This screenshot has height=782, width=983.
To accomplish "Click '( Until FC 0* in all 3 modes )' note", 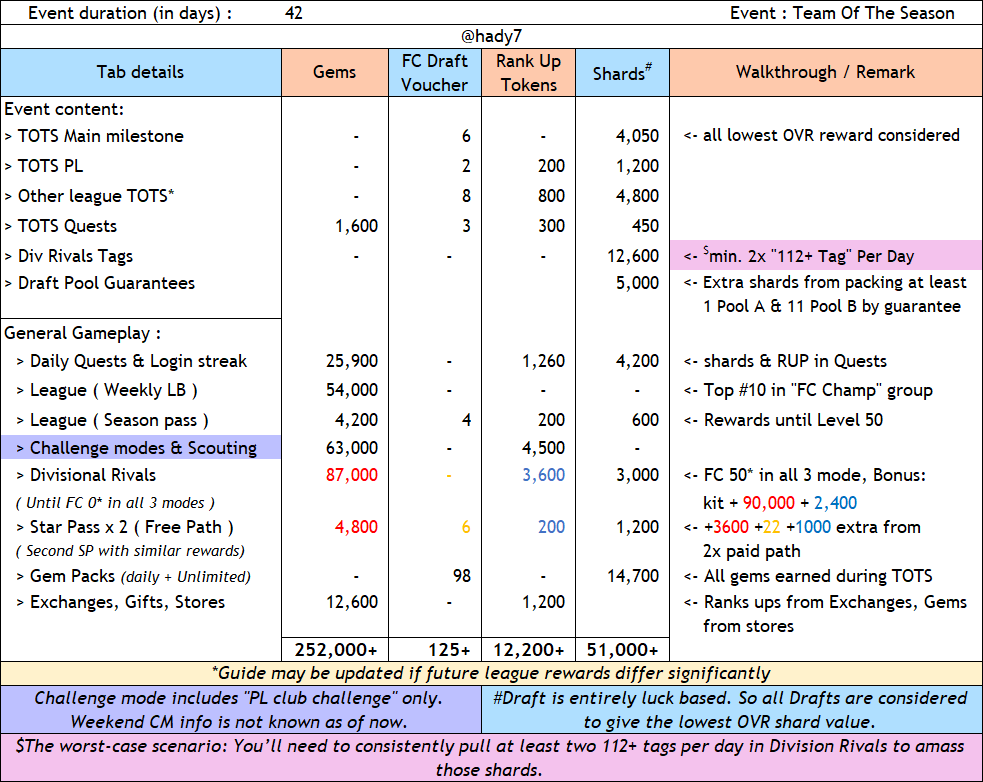I will 115,503.
